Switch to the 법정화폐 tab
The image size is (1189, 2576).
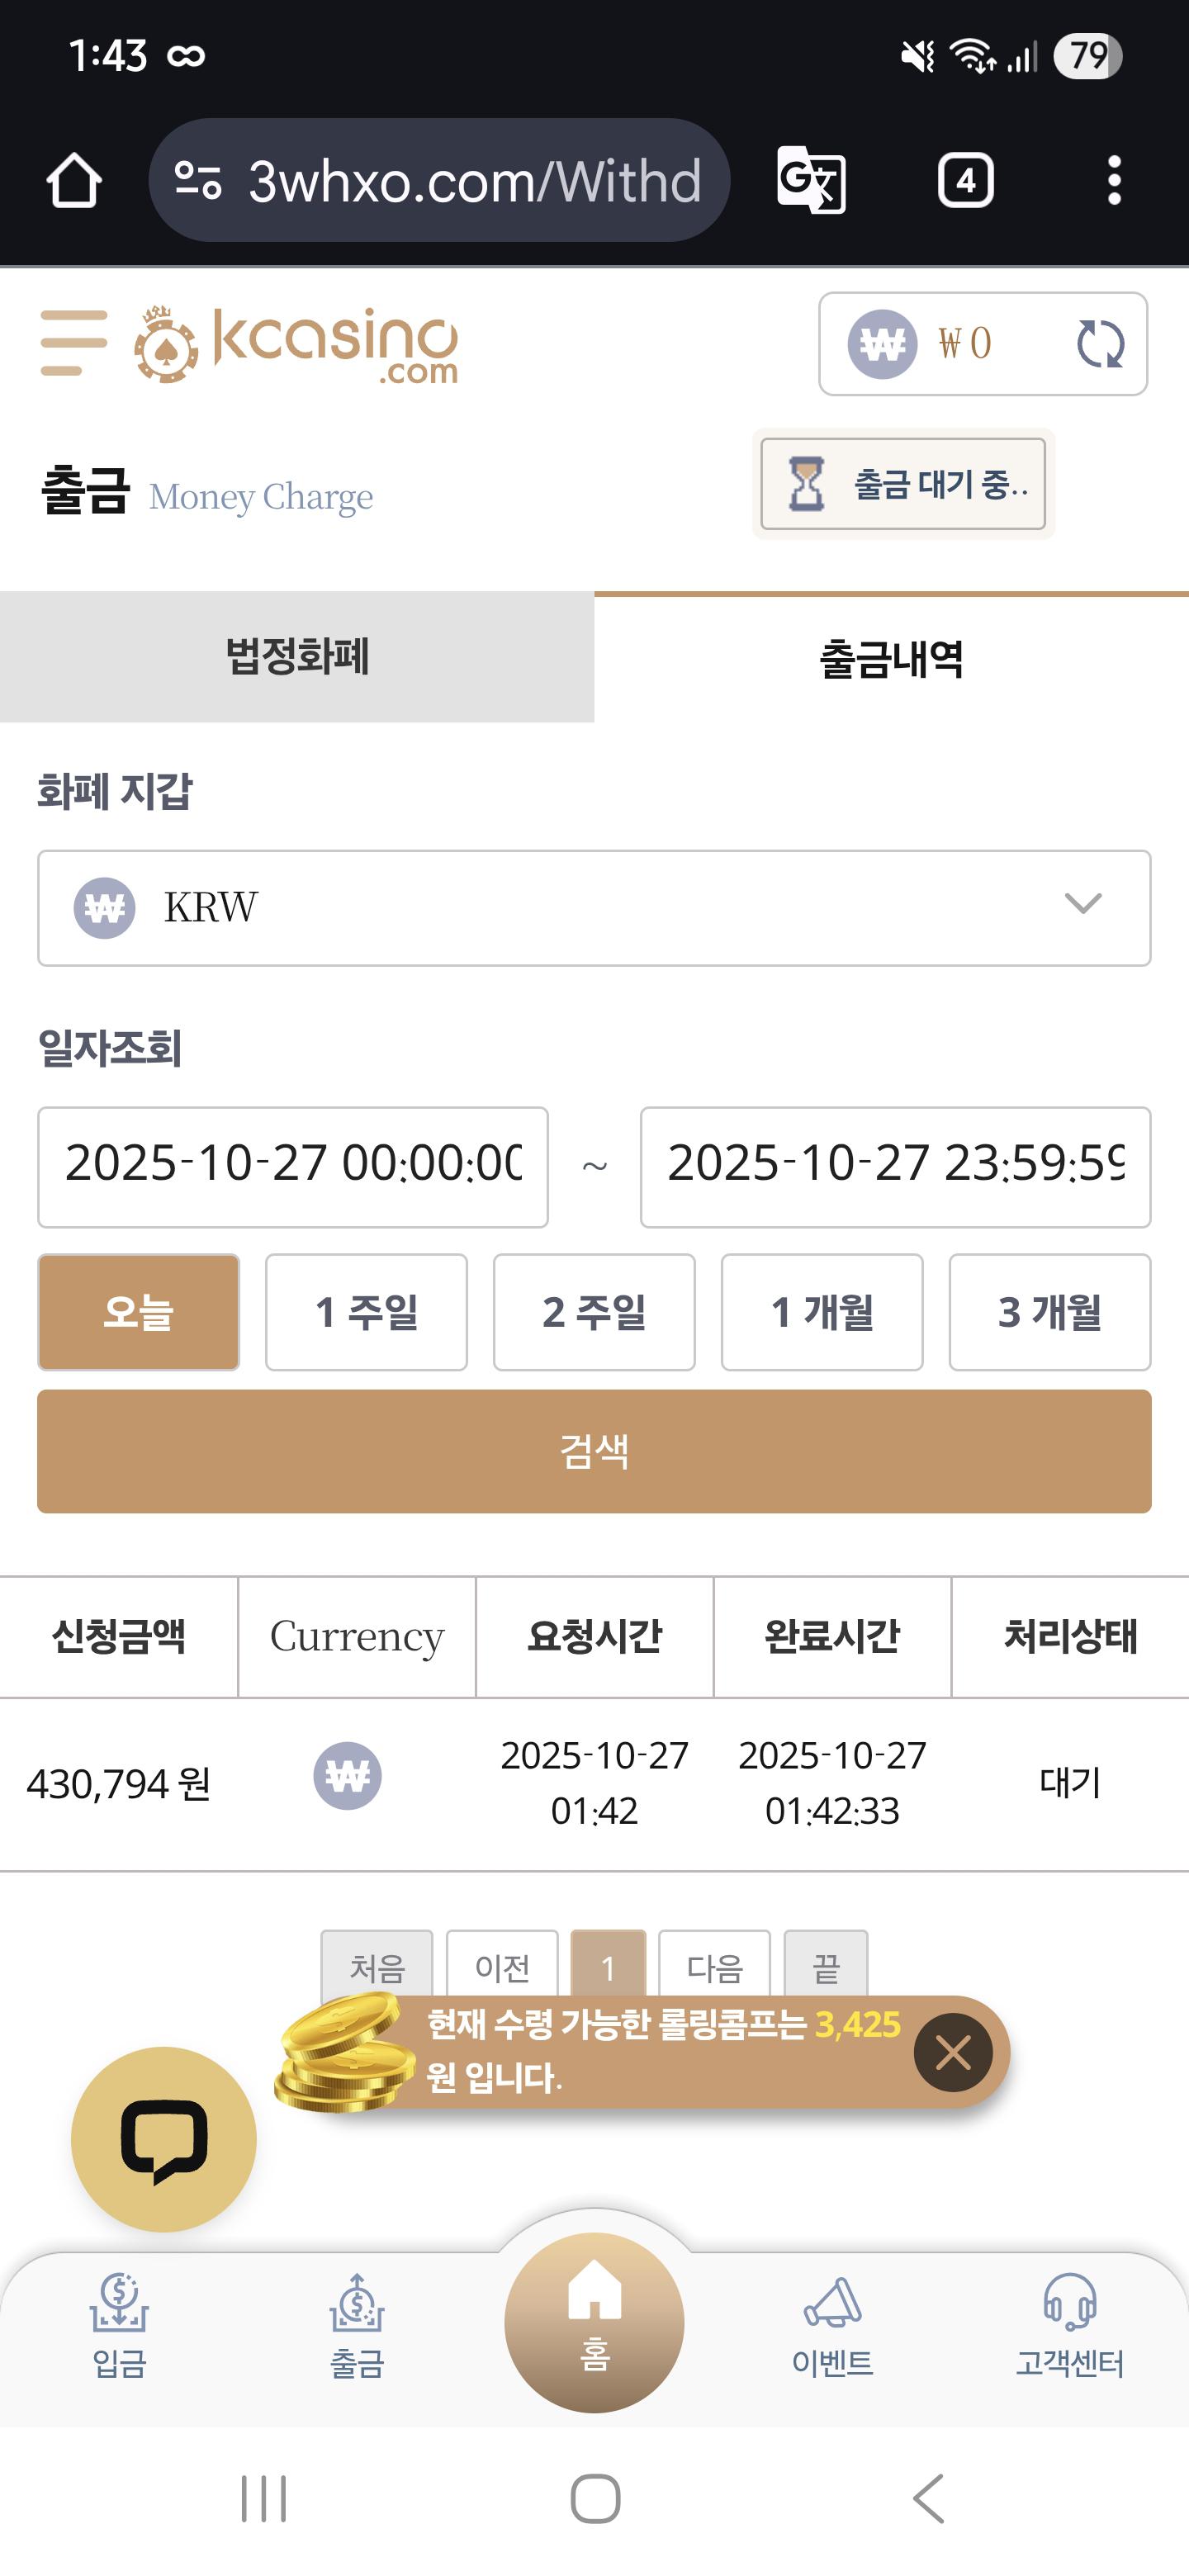[297, 657]
